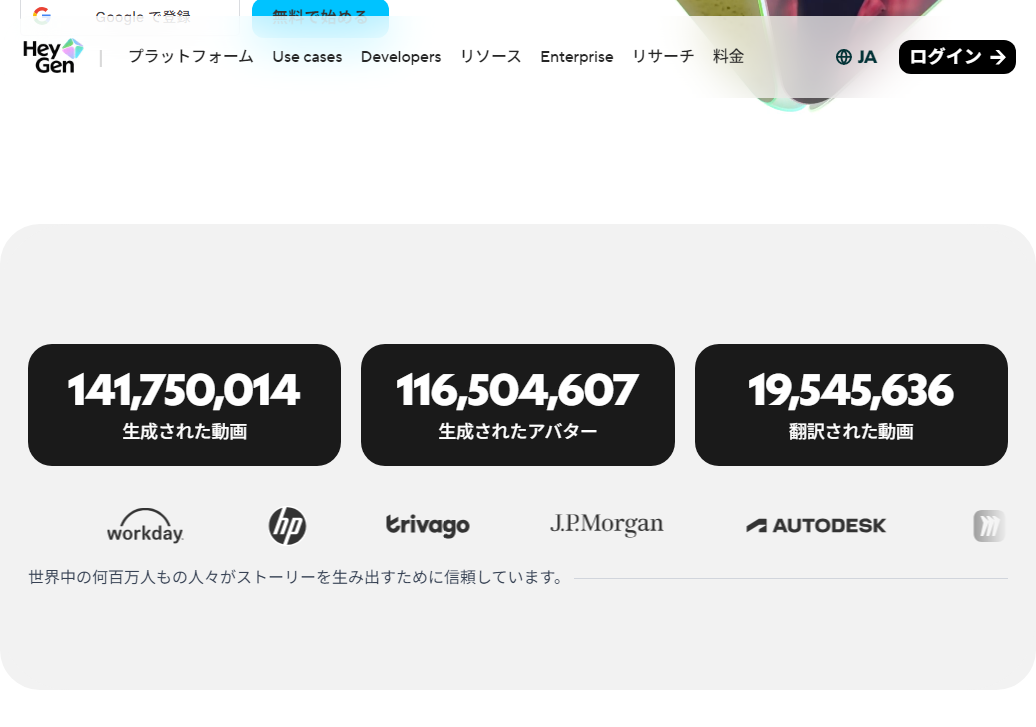Screen dimensions: 1036x727
Task: Open the 料金 pricing page
Action: [x=729, y=57]
